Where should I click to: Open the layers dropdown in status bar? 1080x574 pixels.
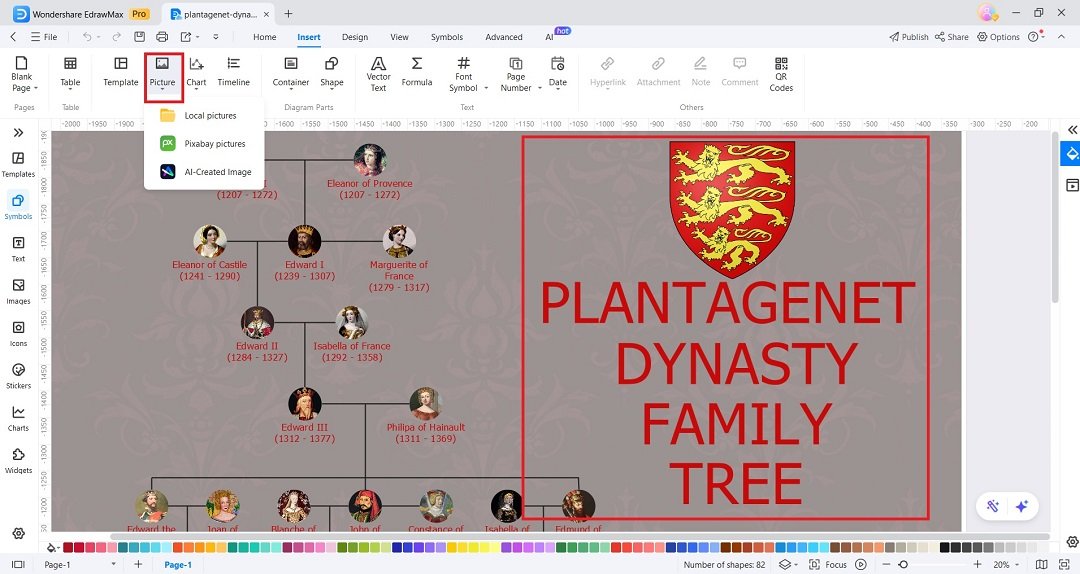tap(788, 564)
